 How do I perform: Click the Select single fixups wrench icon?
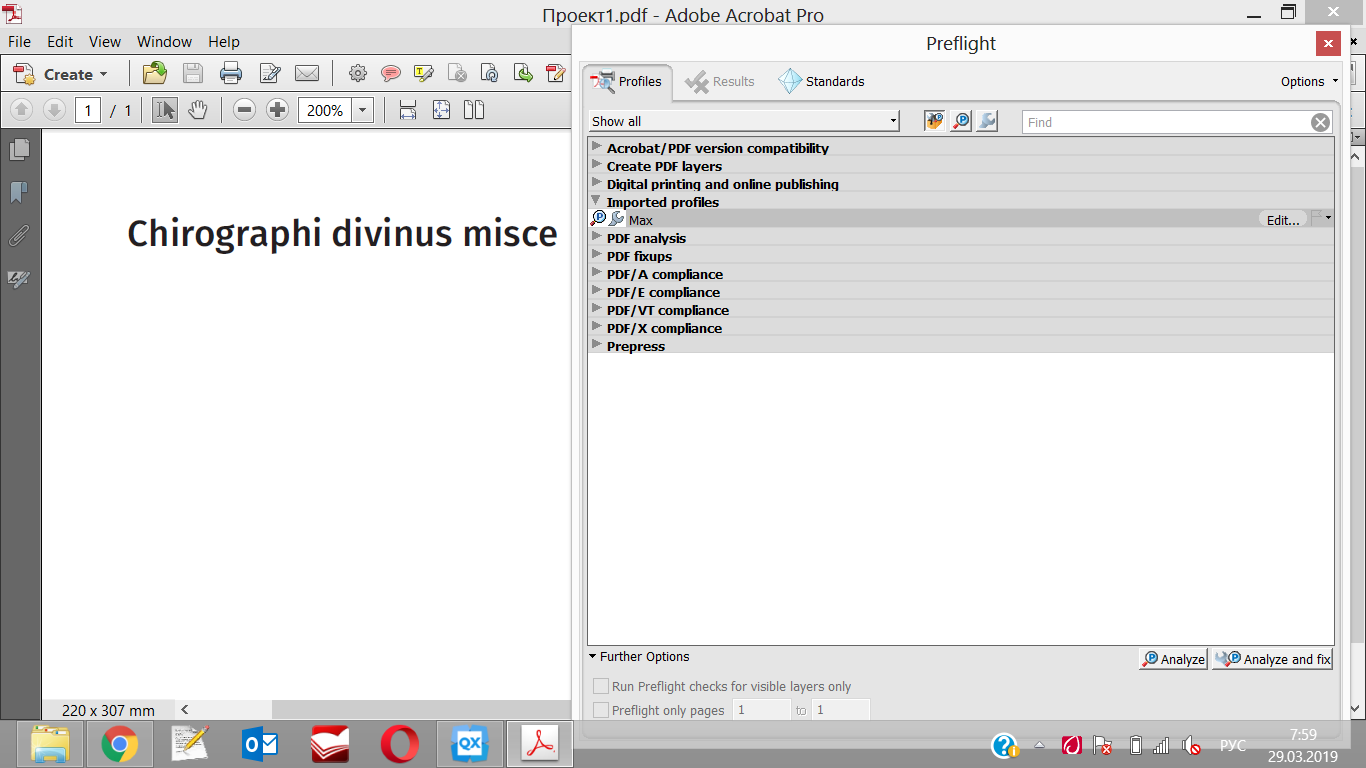point(986,121)
